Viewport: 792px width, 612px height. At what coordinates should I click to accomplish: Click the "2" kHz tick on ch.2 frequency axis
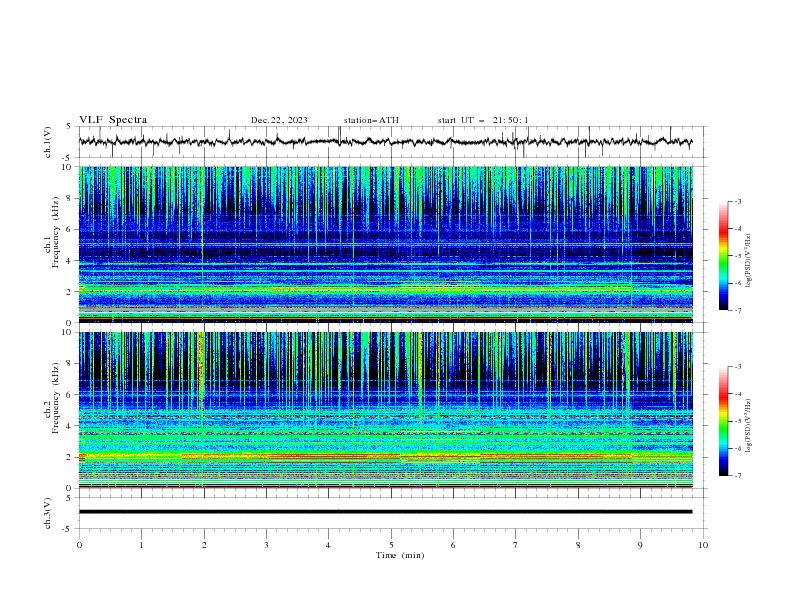coord(70,457)
